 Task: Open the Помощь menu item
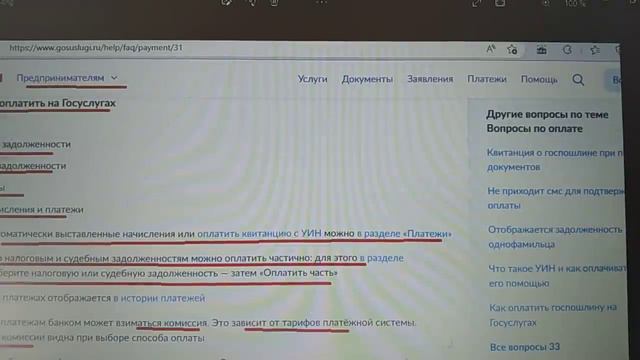coord(539,80)
